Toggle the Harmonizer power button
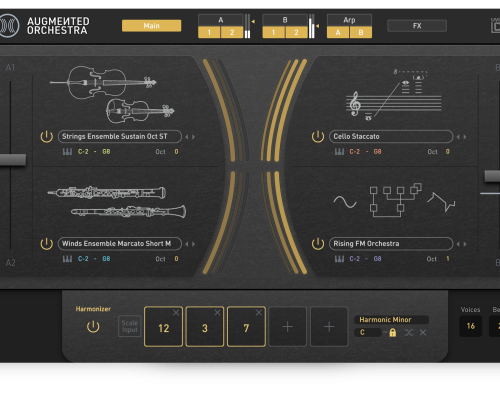 click(x=93, y=327)
